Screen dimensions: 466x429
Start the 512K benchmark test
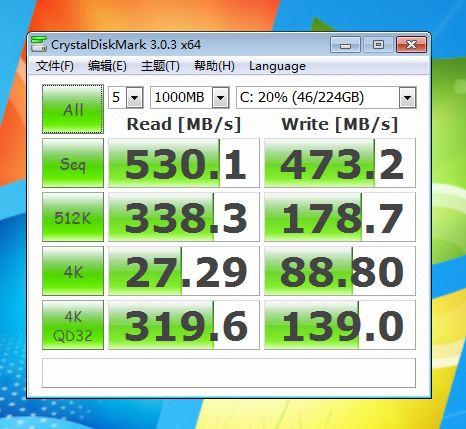[x=73, y=217]
